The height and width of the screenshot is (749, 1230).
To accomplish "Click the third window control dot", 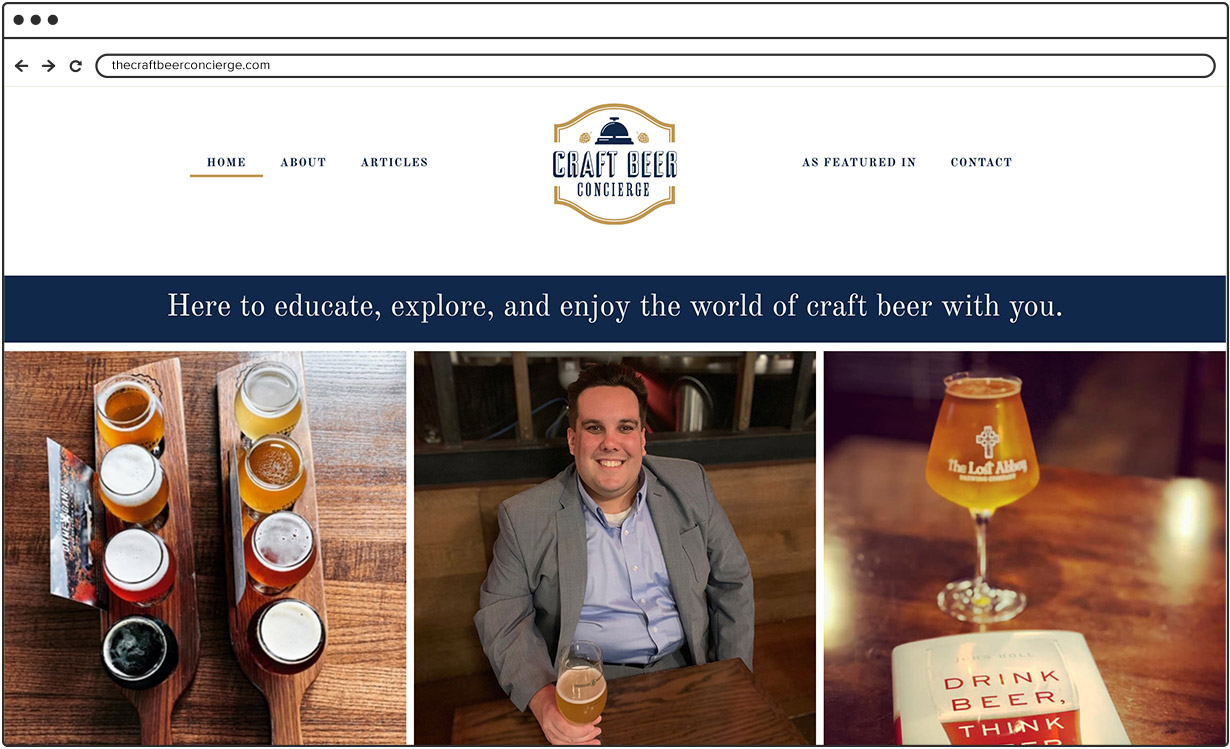I will (x=52, y=20).
